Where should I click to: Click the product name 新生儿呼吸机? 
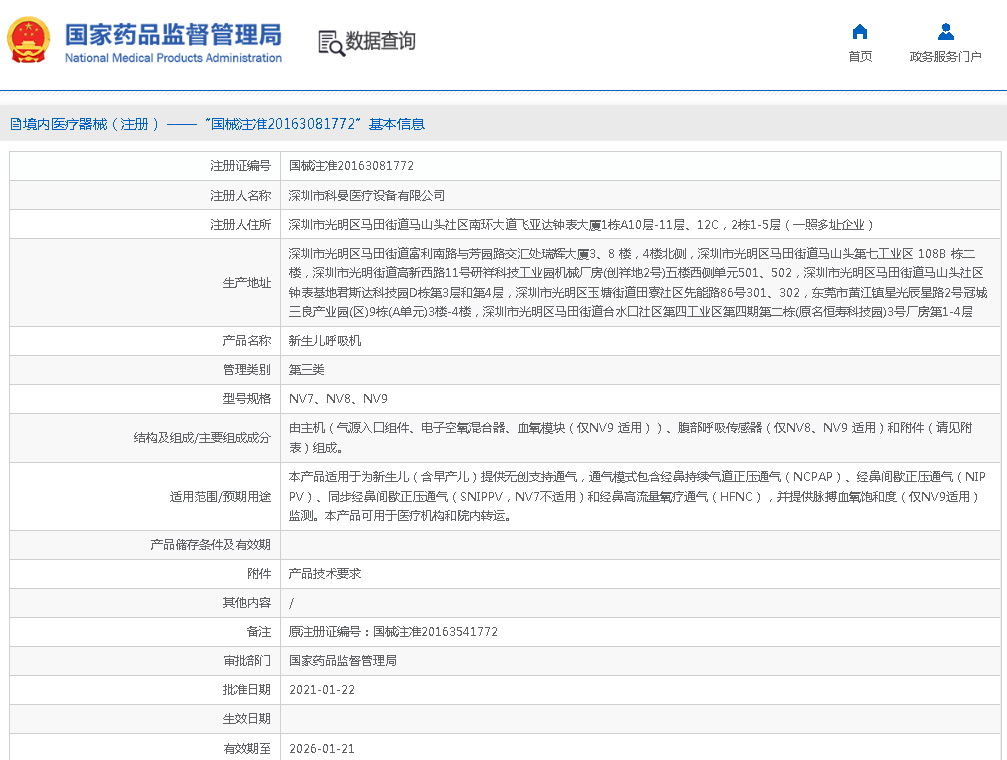pos(324,341)
